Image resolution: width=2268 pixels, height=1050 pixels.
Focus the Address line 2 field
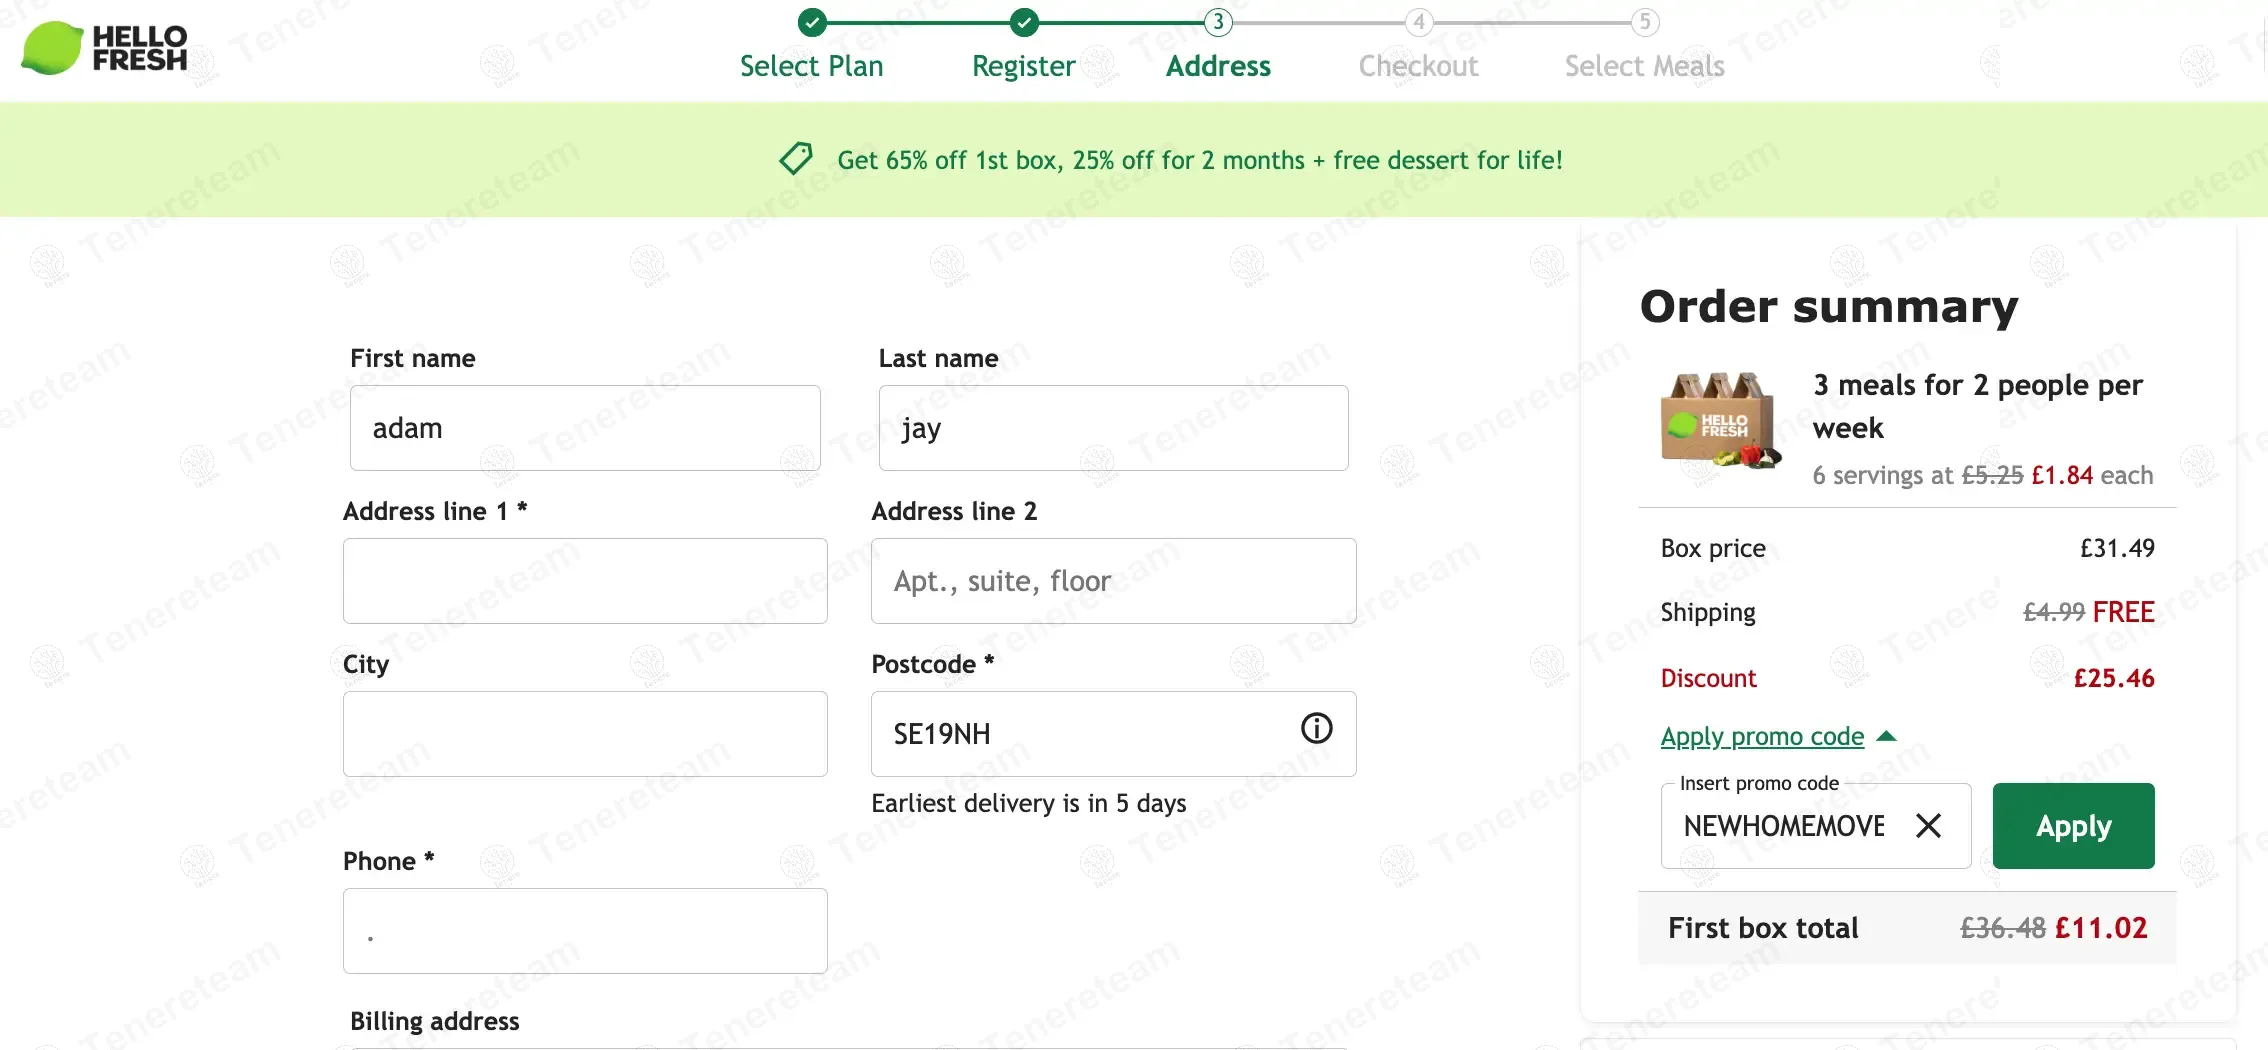click(x=1113, y=581)
